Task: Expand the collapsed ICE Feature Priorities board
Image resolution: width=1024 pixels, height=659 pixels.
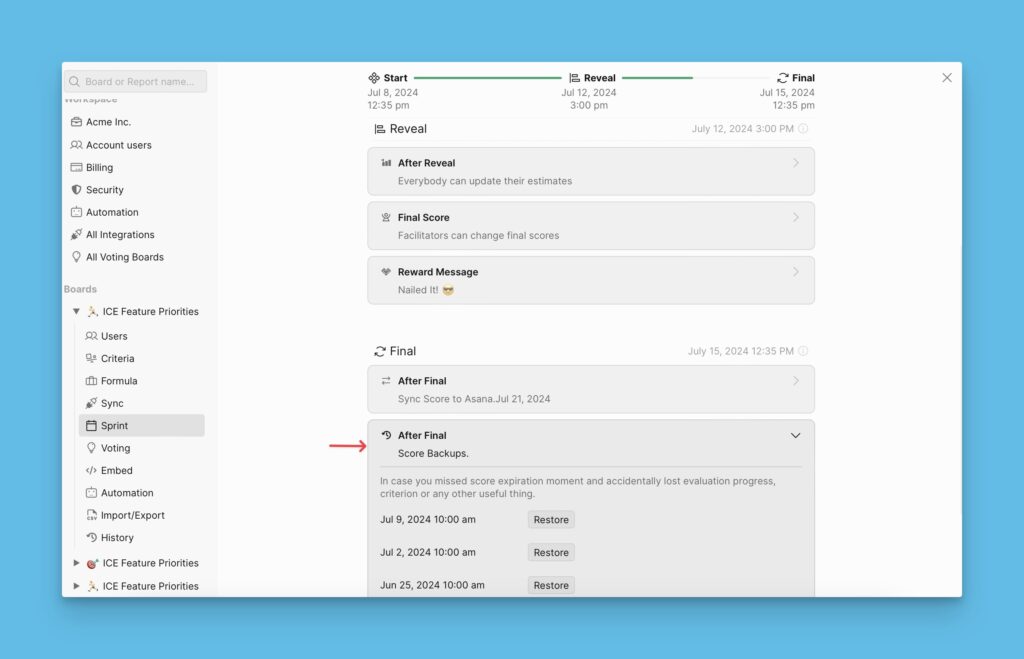Action: tap(78, 562)
